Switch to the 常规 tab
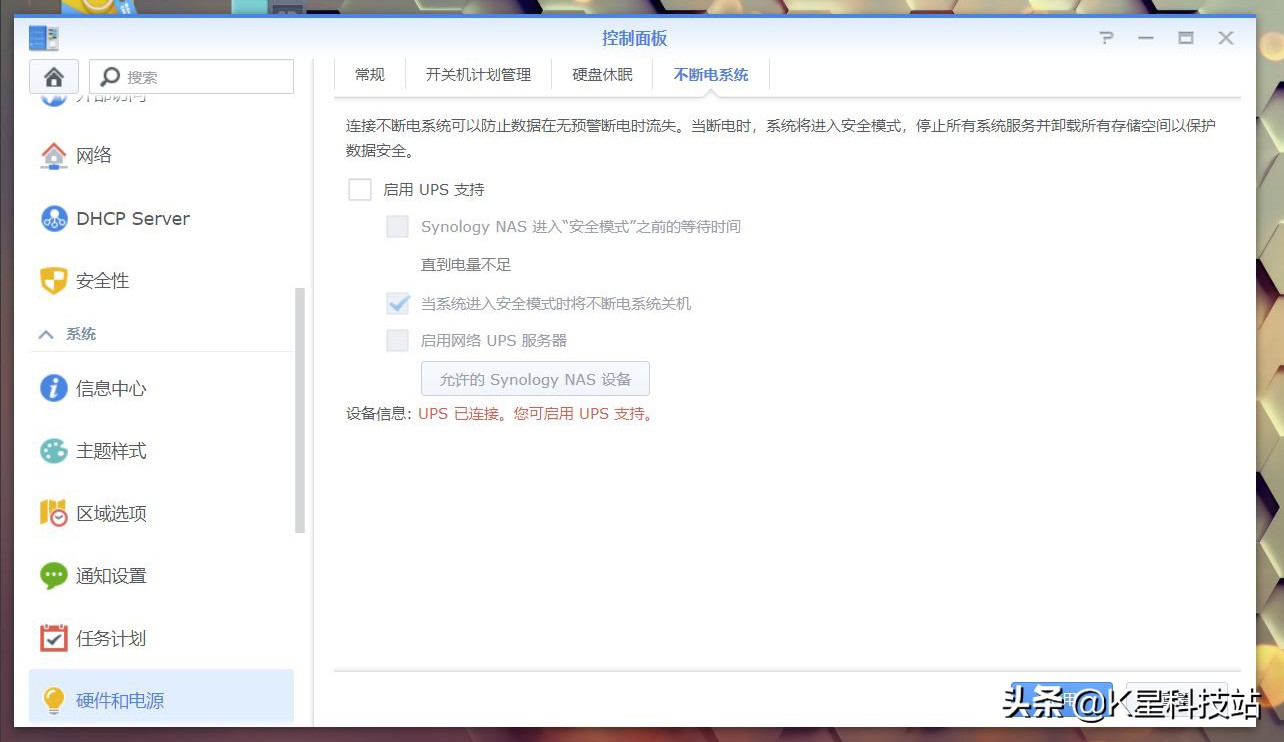Image resolution: width=1284 pixels, height=742 pixels. click(368, 74)
